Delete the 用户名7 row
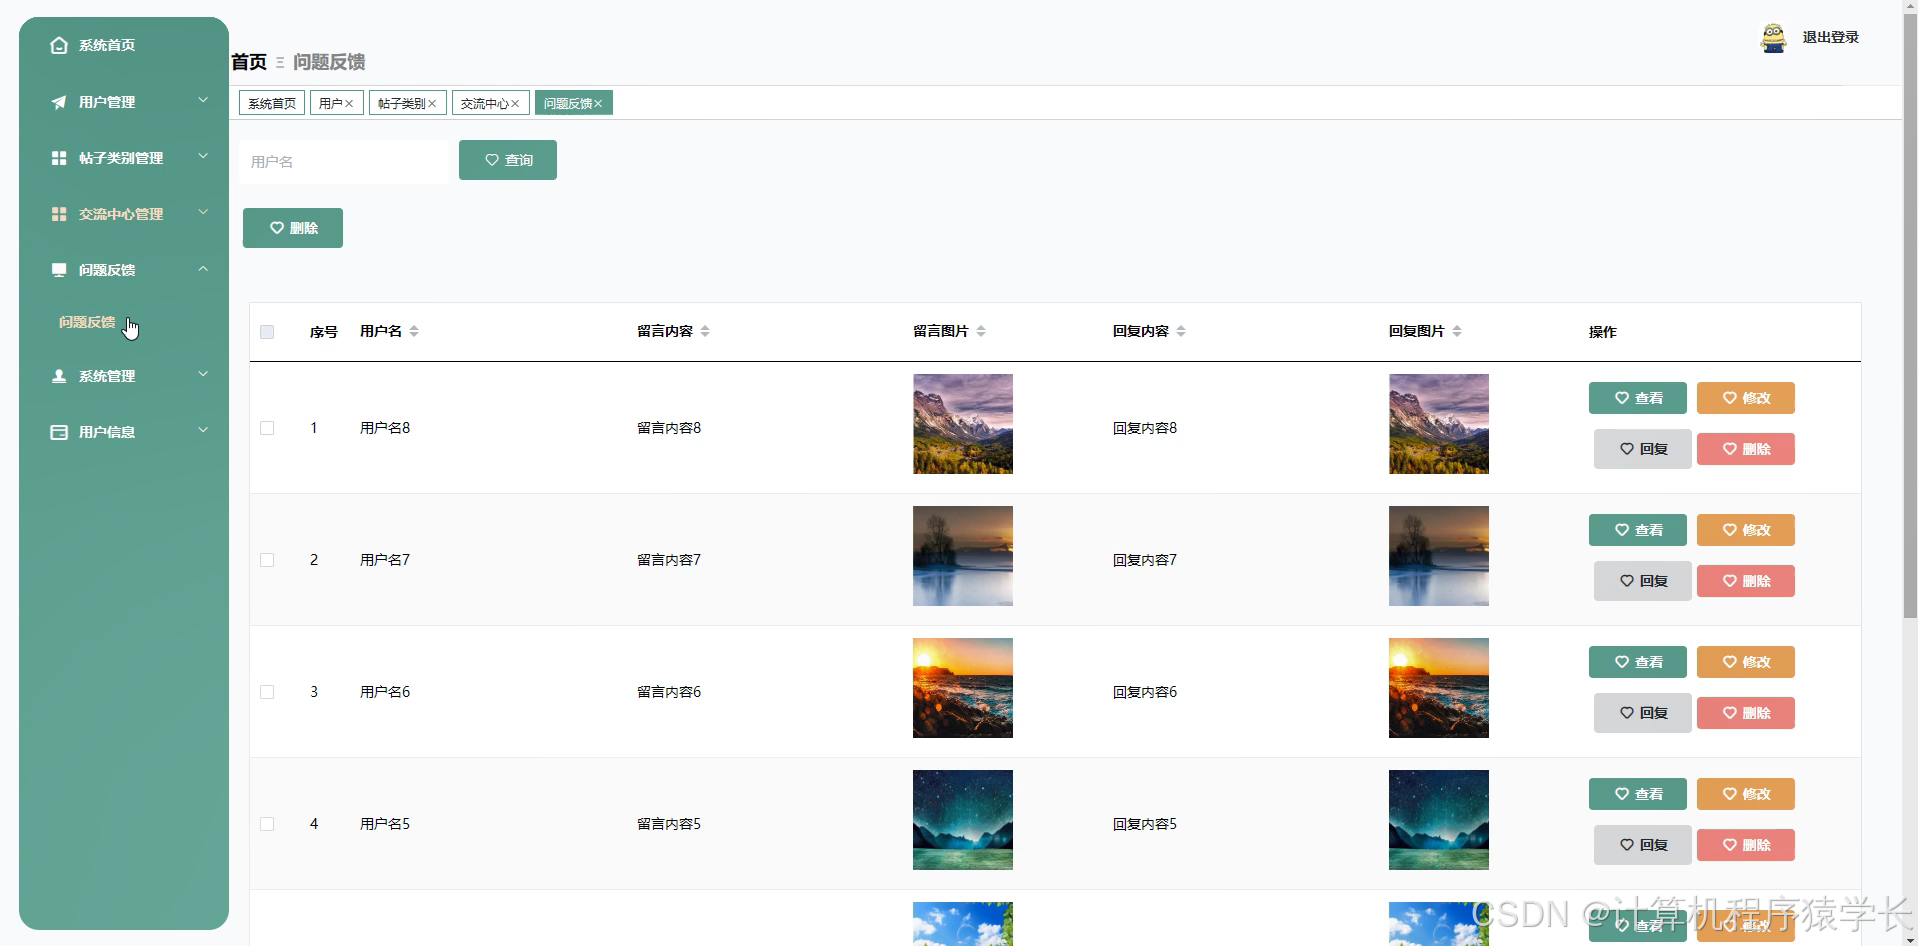The width and height of the screenshot is (1918, 946). (x=1746, y=581)
